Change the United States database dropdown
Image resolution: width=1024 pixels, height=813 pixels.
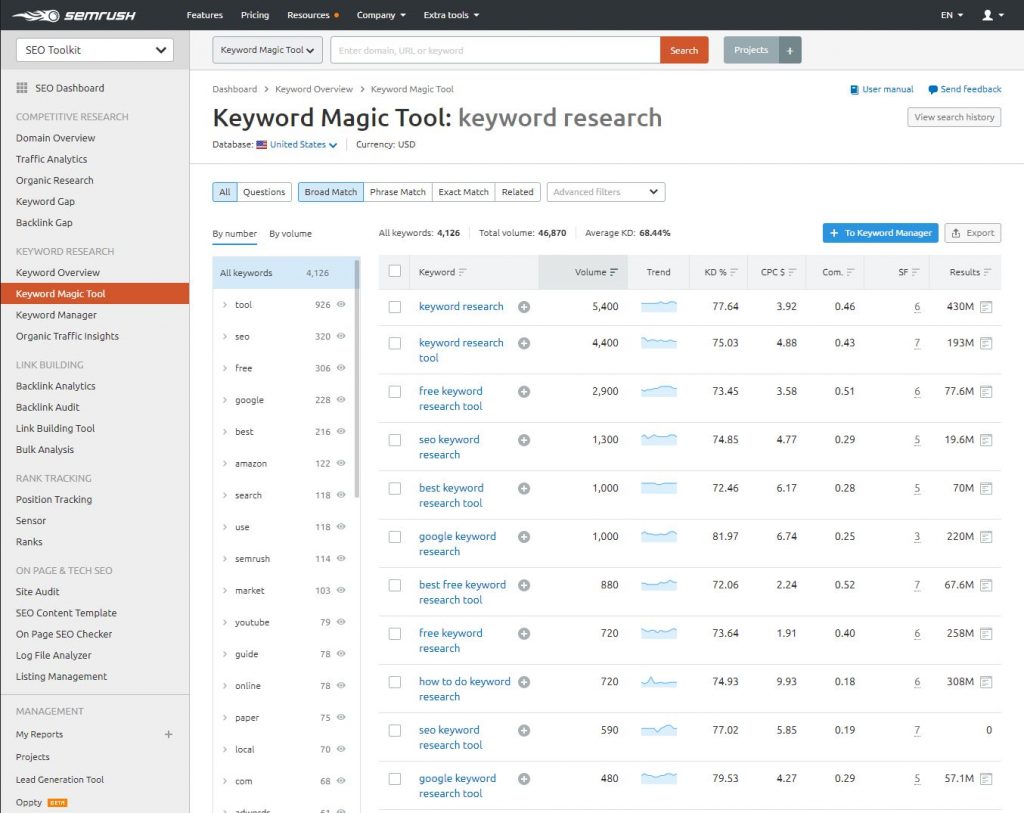pyautogui.click(x=303, y=145)
